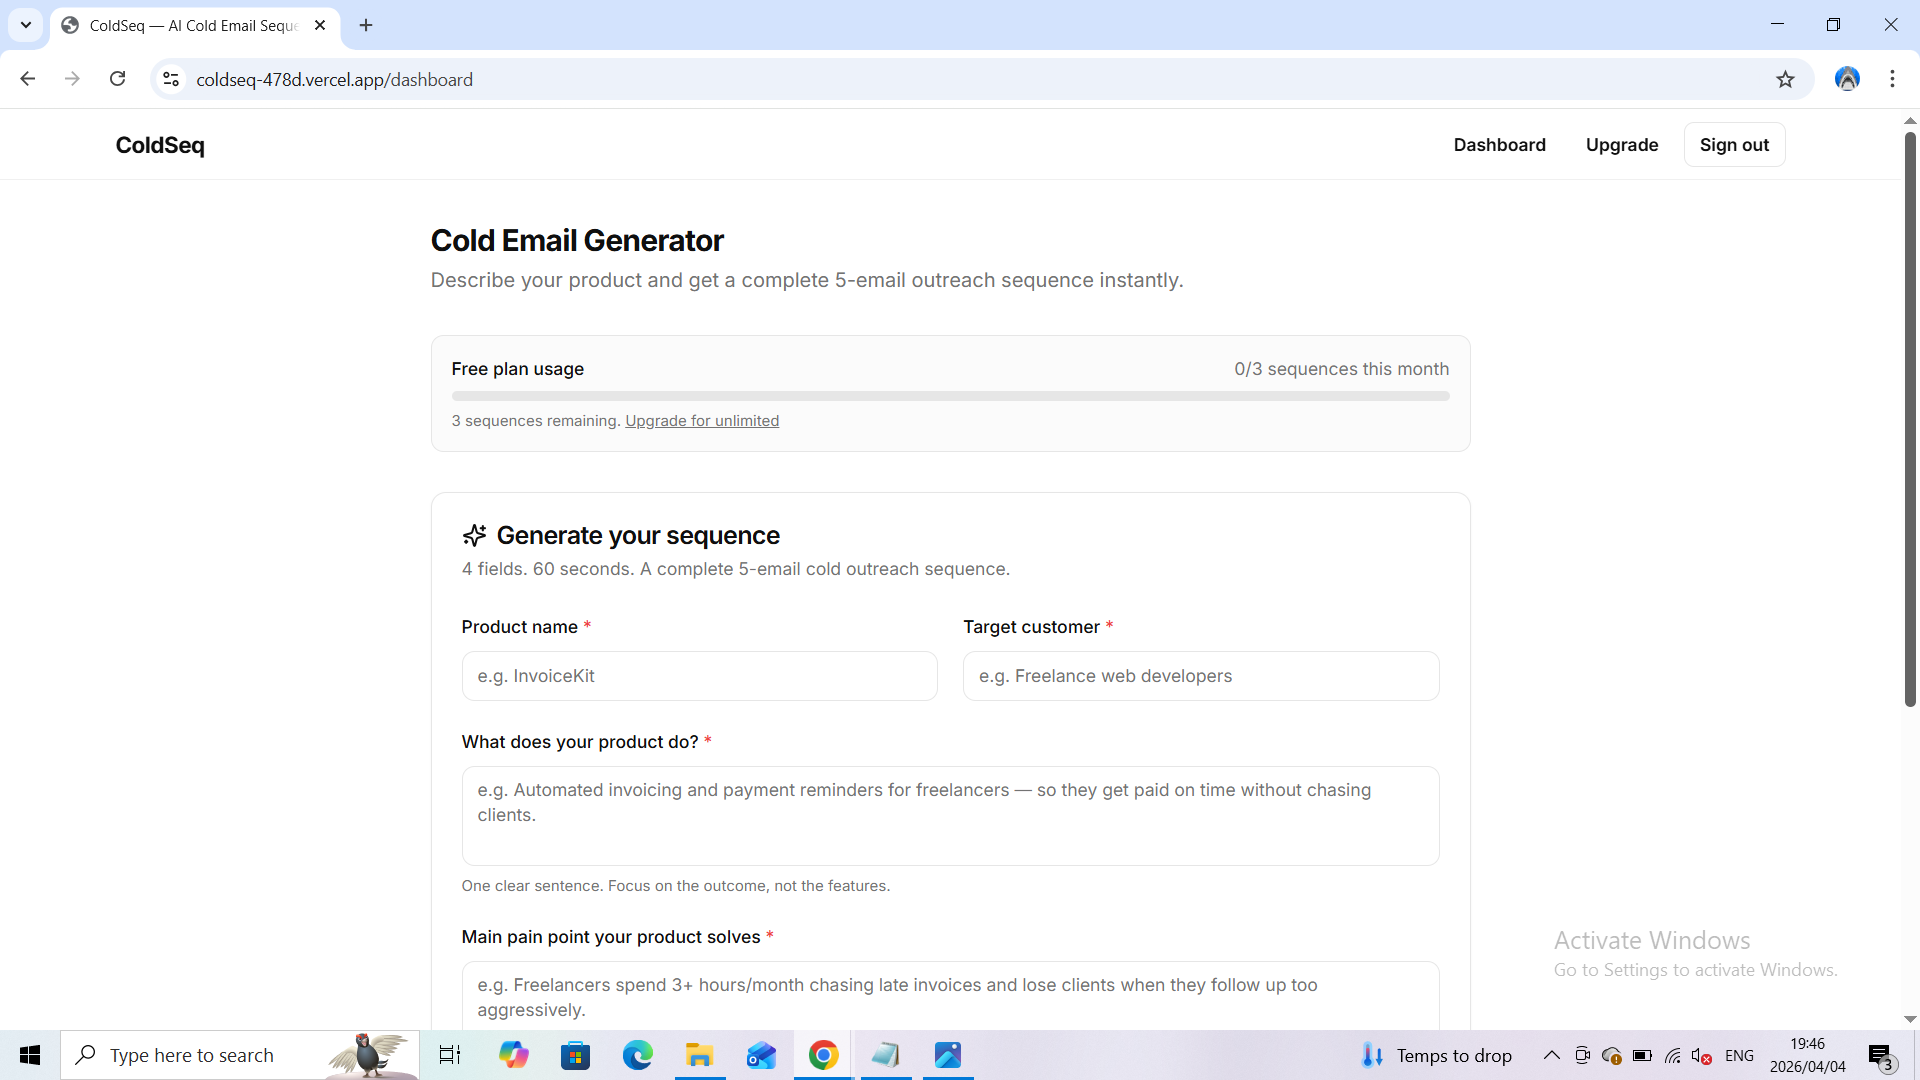
Task: Open a new browser tab
Action: point(365,25)
